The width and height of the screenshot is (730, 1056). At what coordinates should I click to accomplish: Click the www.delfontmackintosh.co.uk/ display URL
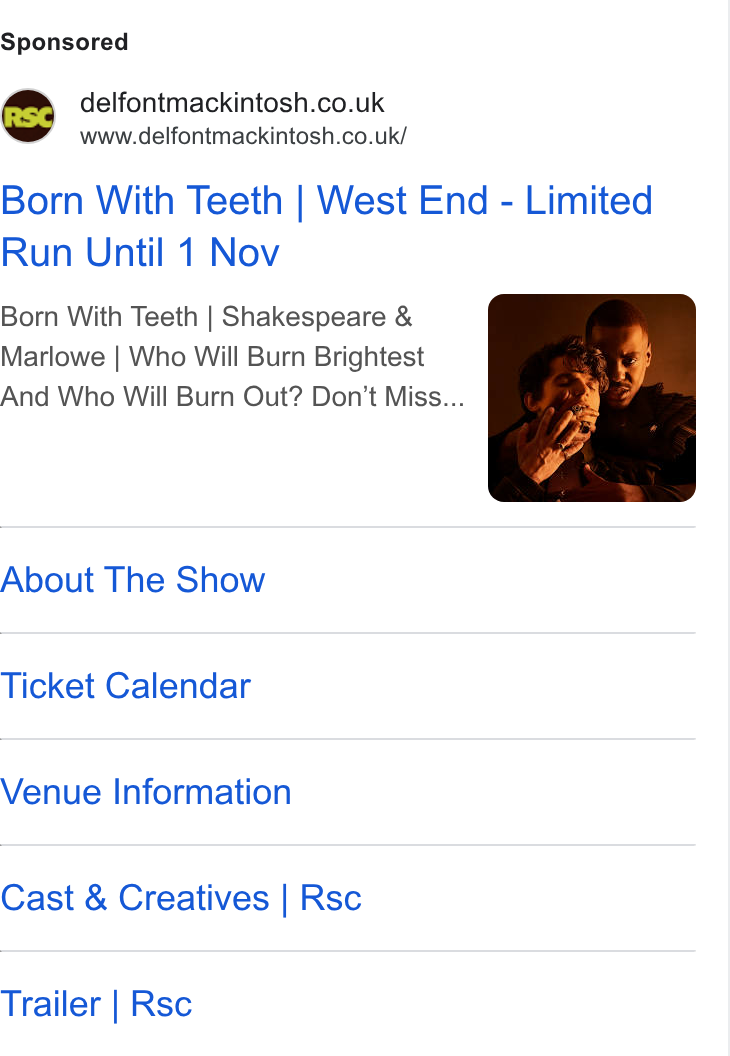coord(243,136)
